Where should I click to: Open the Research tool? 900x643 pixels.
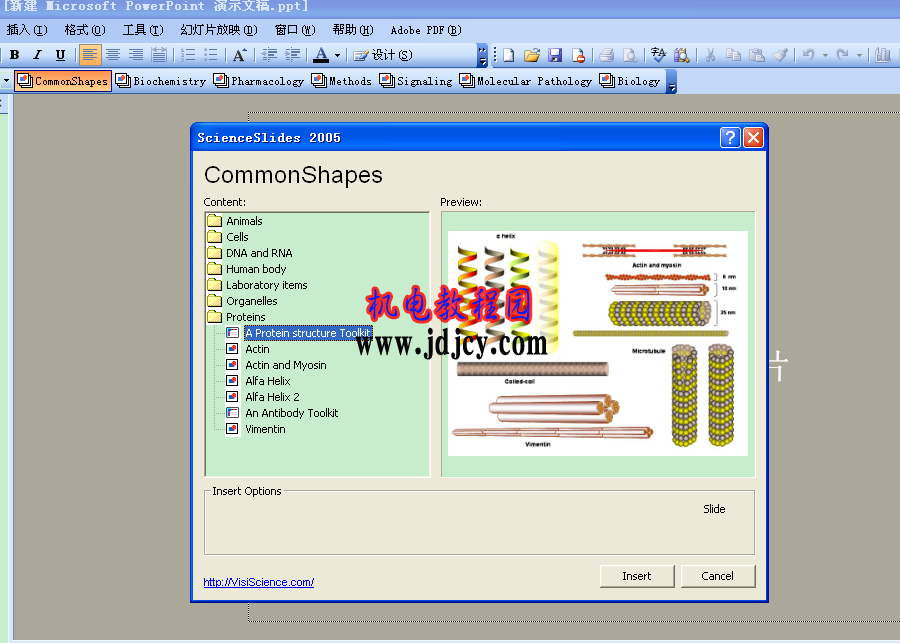[x=682, y=55]
